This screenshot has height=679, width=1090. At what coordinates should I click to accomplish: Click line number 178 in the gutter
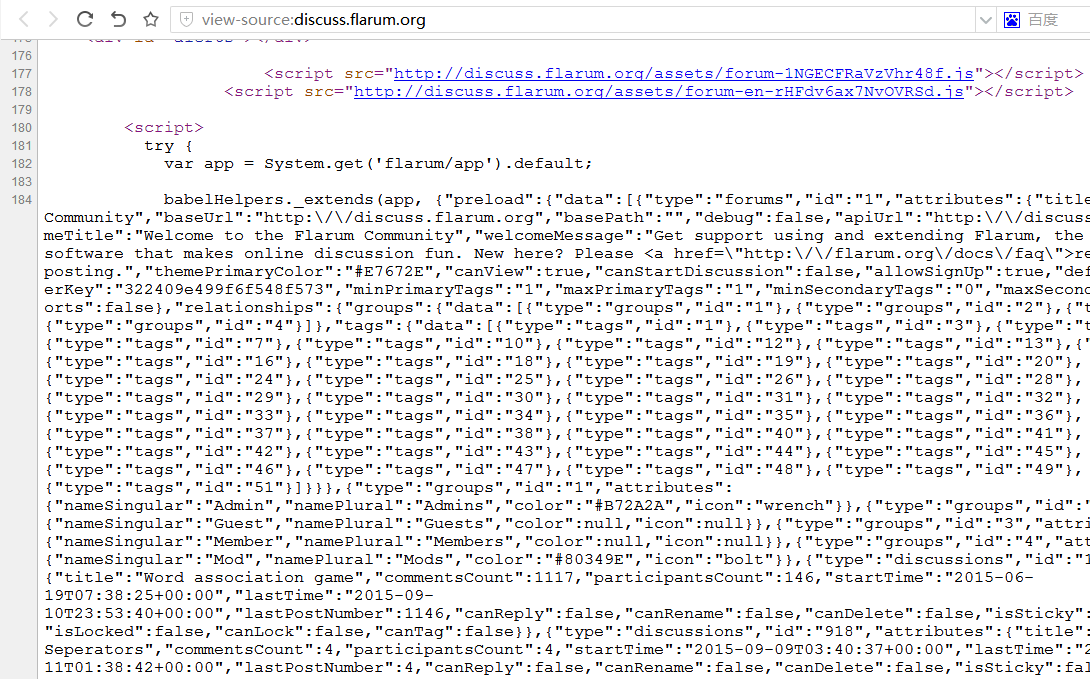click(22, 92)
